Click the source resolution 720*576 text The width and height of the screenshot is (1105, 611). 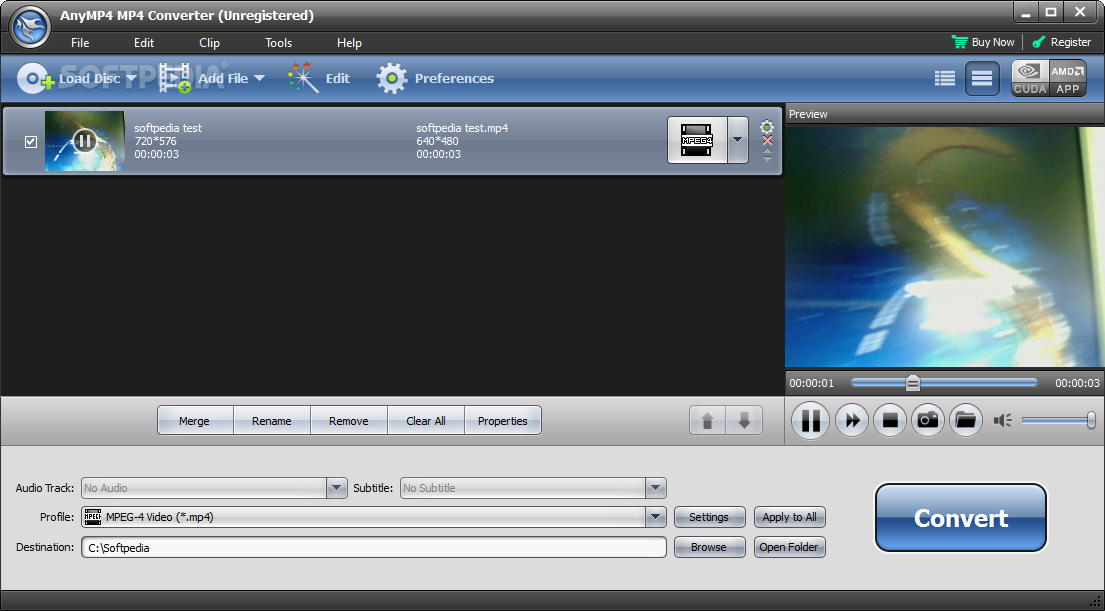pyautogui.click(x=155, y=141)
